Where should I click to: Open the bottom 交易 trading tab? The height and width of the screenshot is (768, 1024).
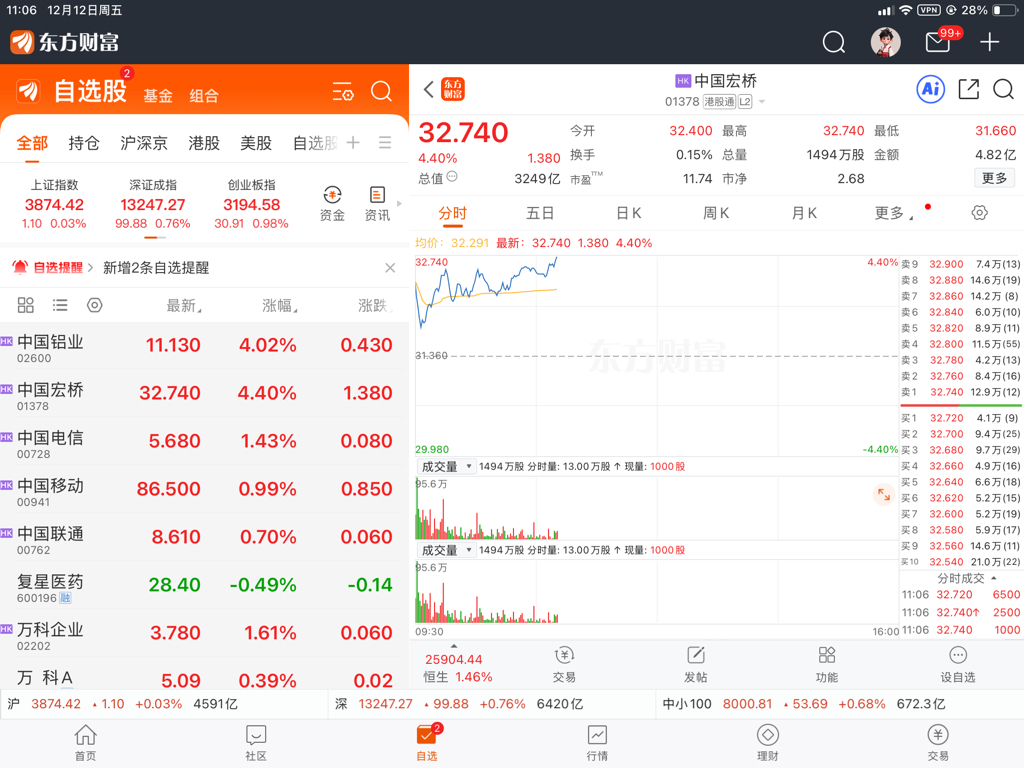pyautogui.click(x=938, y=743)
